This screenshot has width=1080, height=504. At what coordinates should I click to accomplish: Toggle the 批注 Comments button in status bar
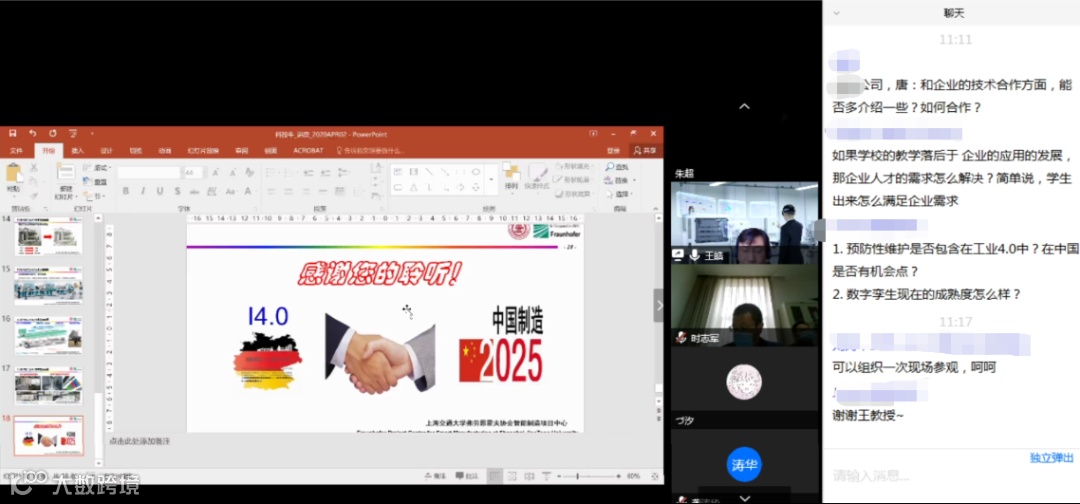click(468, 476)
